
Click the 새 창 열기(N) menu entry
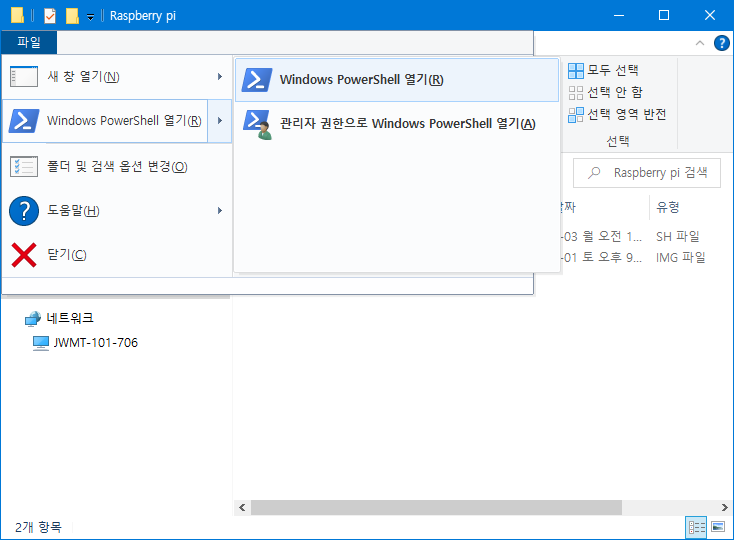coord(117,77)
